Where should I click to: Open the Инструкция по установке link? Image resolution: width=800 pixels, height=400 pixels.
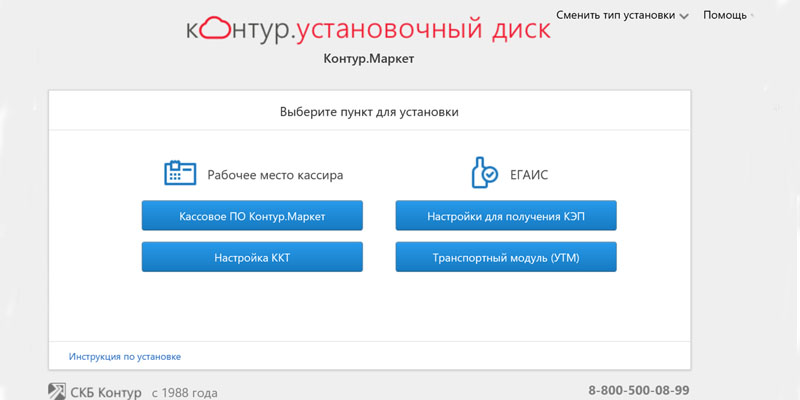[x=124, y=357]
